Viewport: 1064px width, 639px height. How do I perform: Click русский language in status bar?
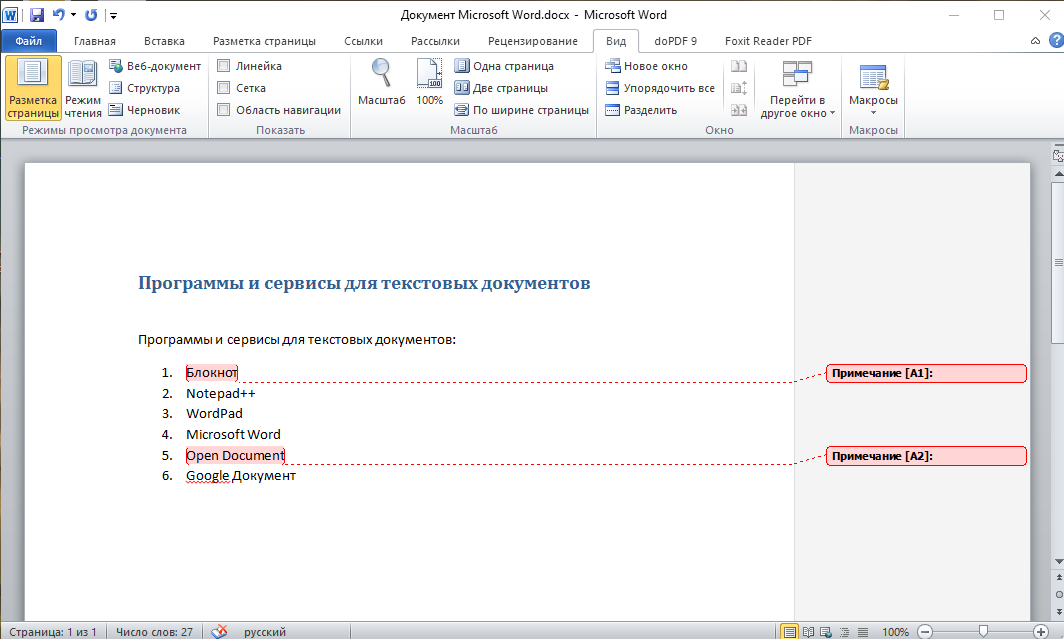pyautogui.click(x=265, y=632)
